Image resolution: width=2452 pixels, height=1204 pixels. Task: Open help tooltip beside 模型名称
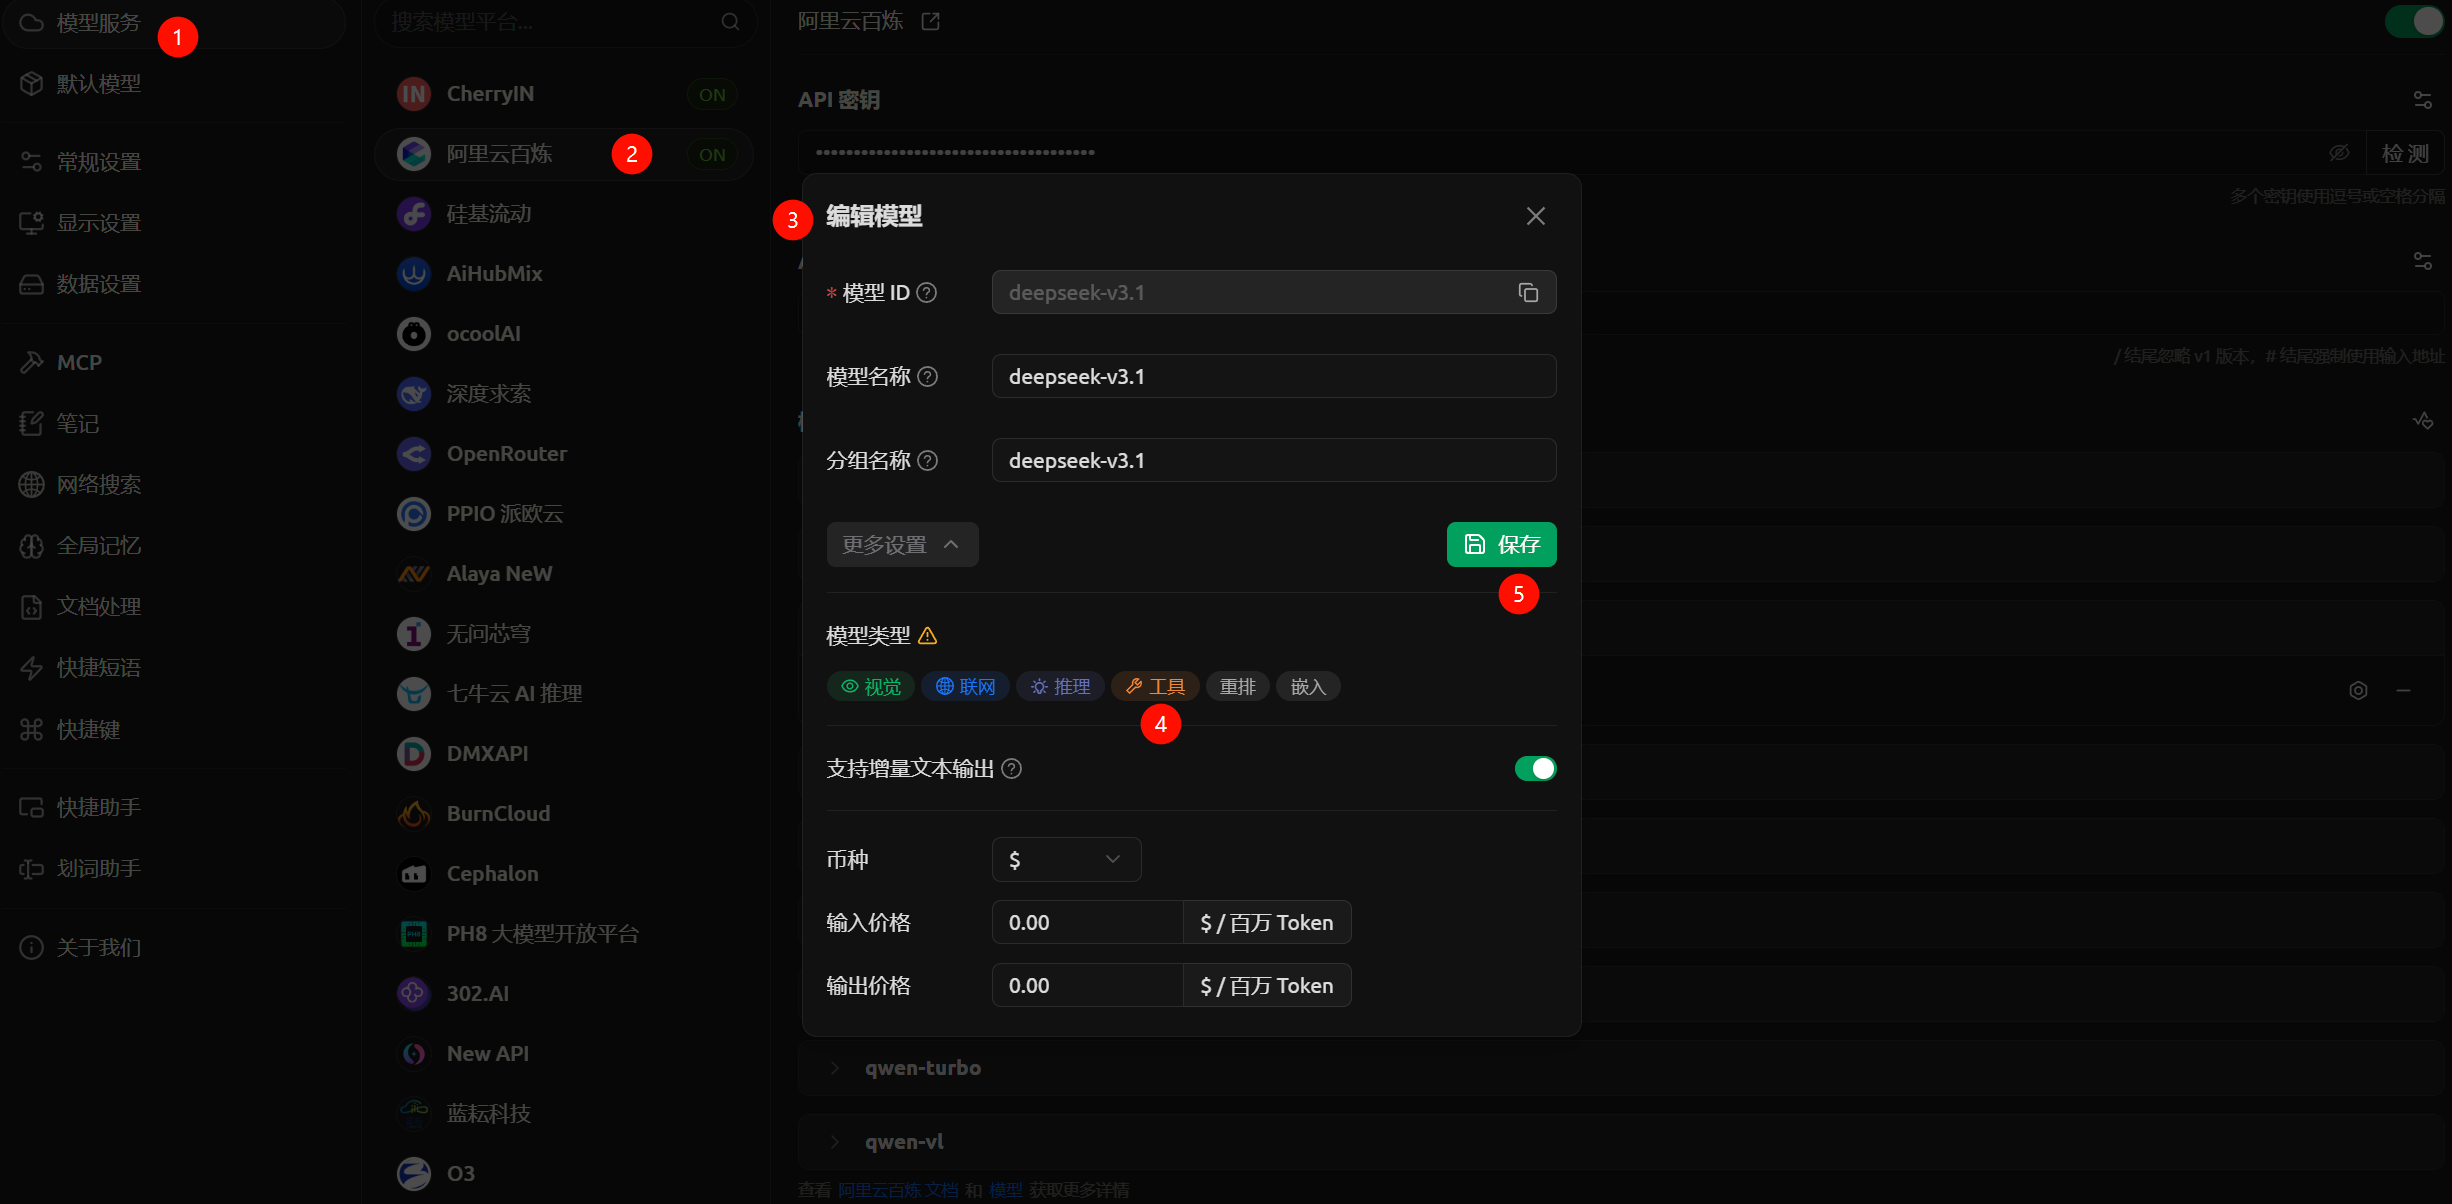pos(928,376)
